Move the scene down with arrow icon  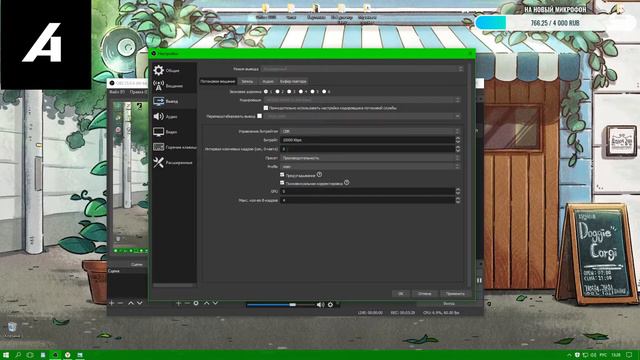pos(140,303)
